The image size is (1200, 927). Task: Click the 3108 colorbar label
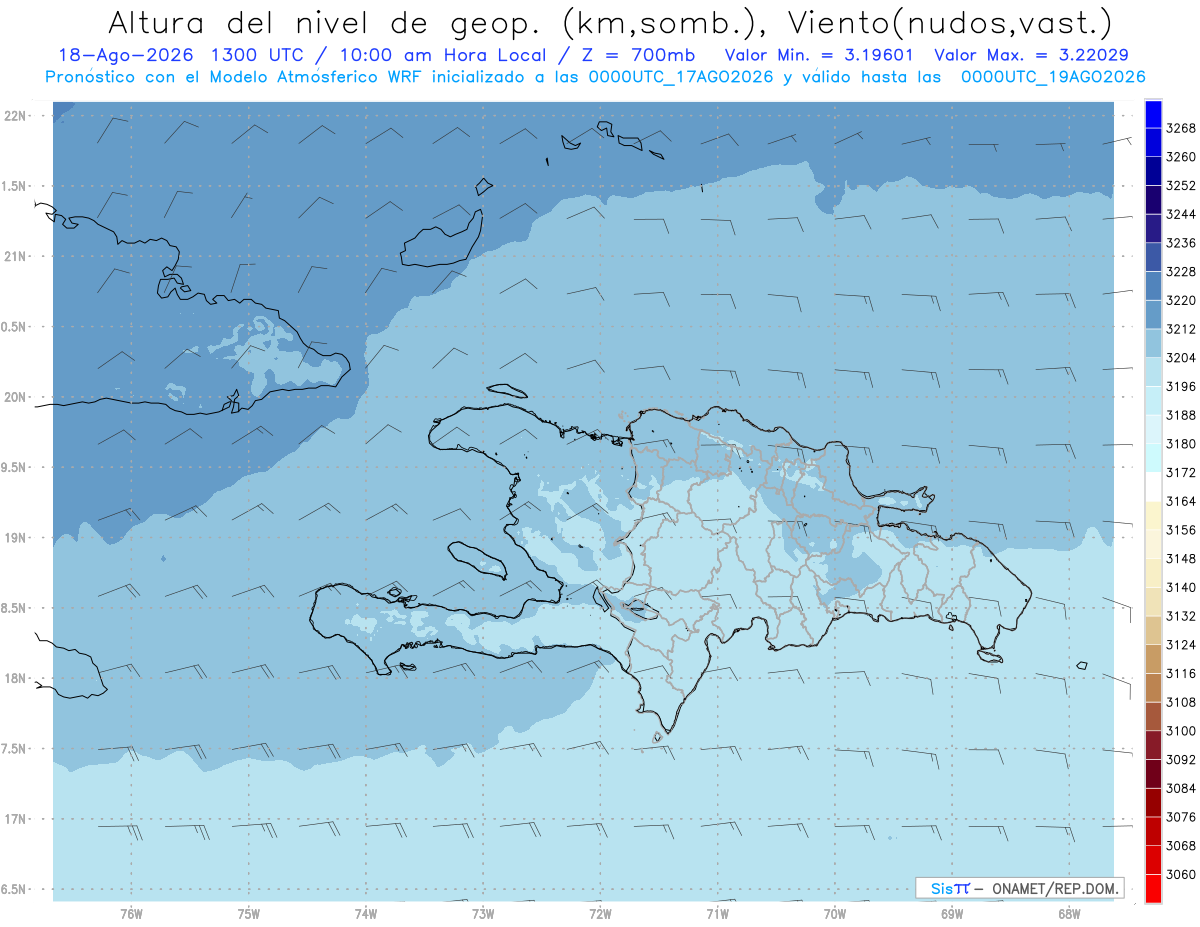point(1181,702)
